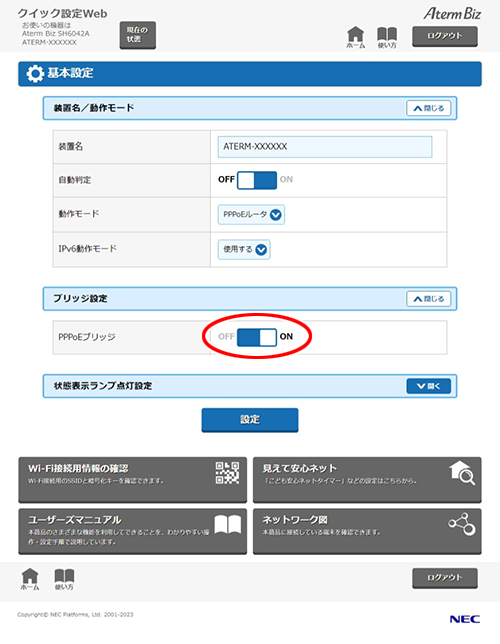500x644 pixels.
Task: Click the blue 設定 button
Action: click(250, 420)
